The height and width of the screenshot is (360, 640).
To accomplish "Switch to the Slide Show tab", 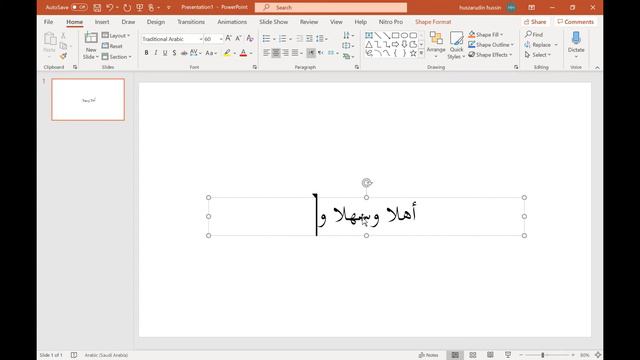I will [273, 22].
